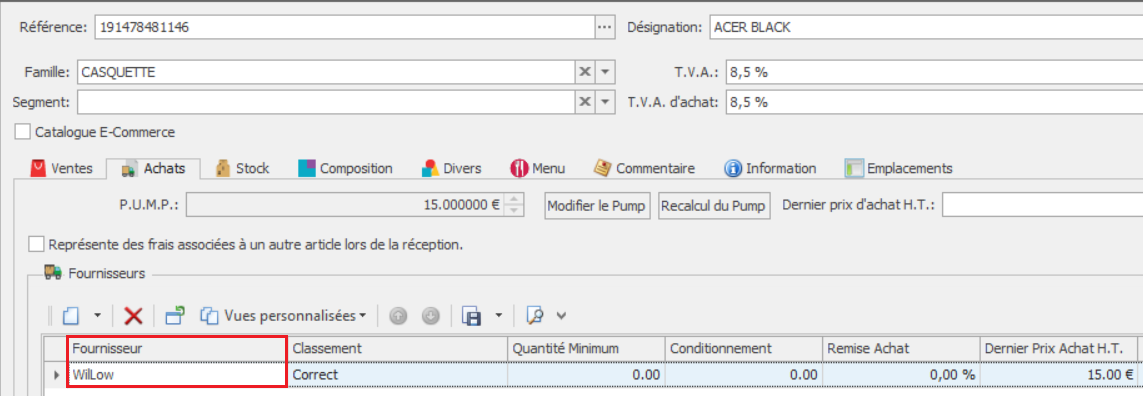Click Recalcul du Pump button
This screenshot has width=1143, height=396.
tap(714, 206)
